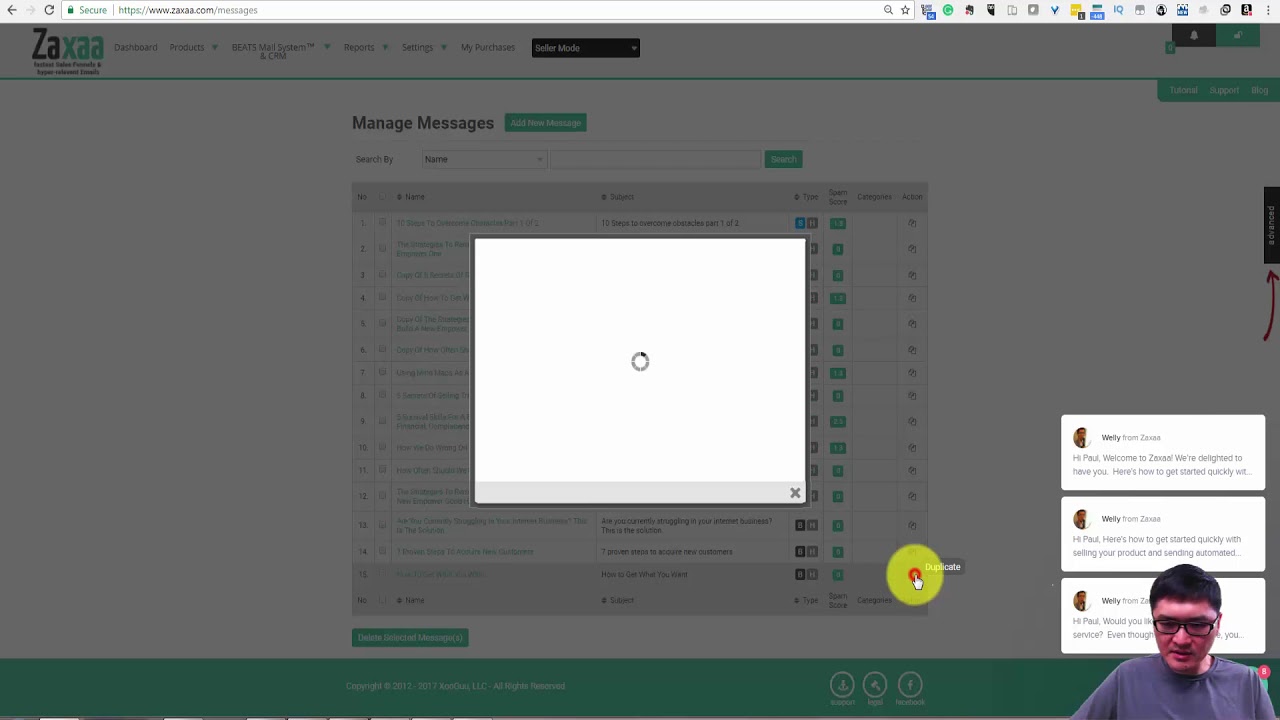Open message 'Are You Currently Struggling In Your Internet Business'
This screenshot has height=720, width=1280.
click(492, 525)
